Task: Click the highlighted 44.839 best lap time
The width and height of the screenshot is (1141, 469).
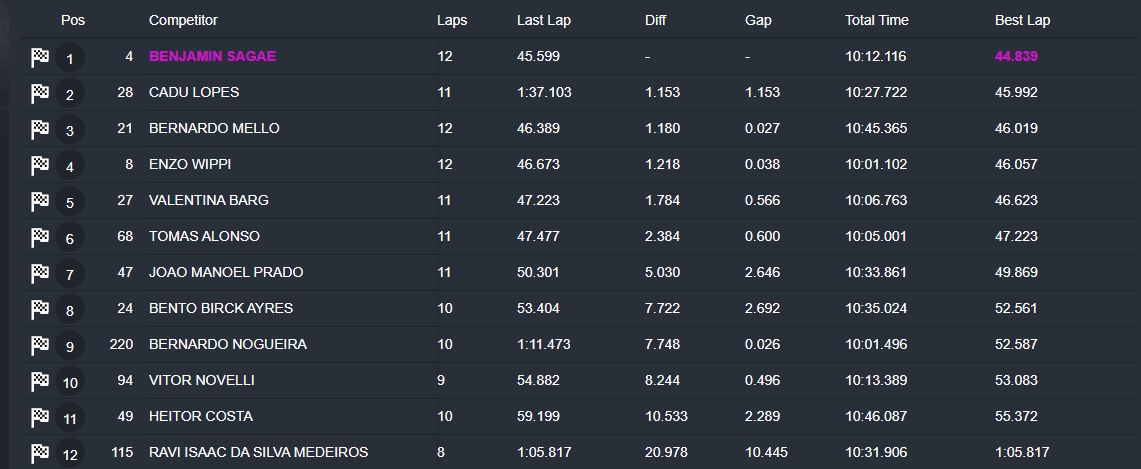Action: coord(1016,56)
